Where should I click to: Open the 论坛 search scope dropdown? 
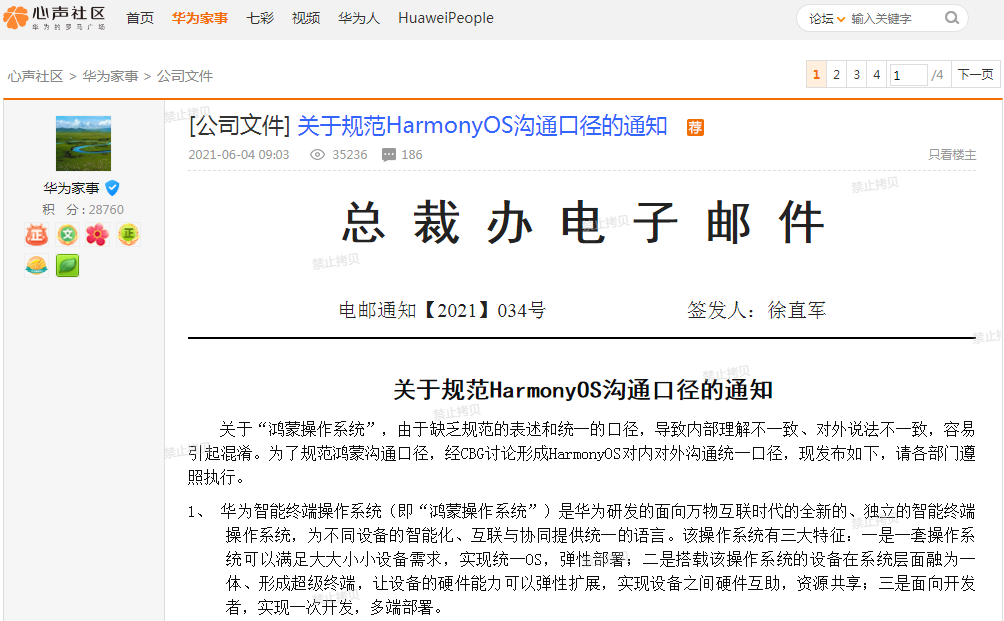(x=827, y=19)
